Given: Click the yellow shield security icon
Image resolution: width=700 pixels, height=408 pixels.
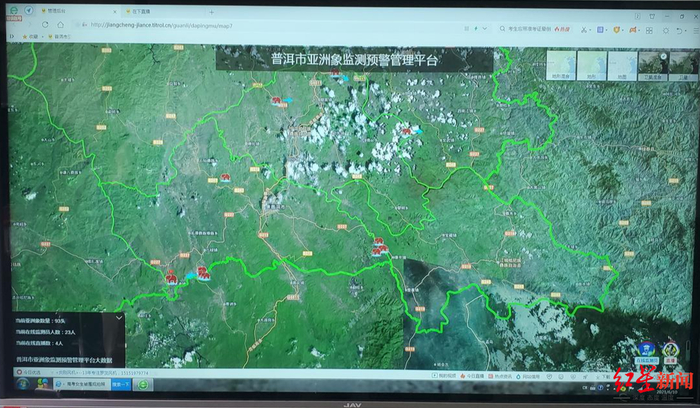Looking at the screenshot, I should tap(617, 30).
